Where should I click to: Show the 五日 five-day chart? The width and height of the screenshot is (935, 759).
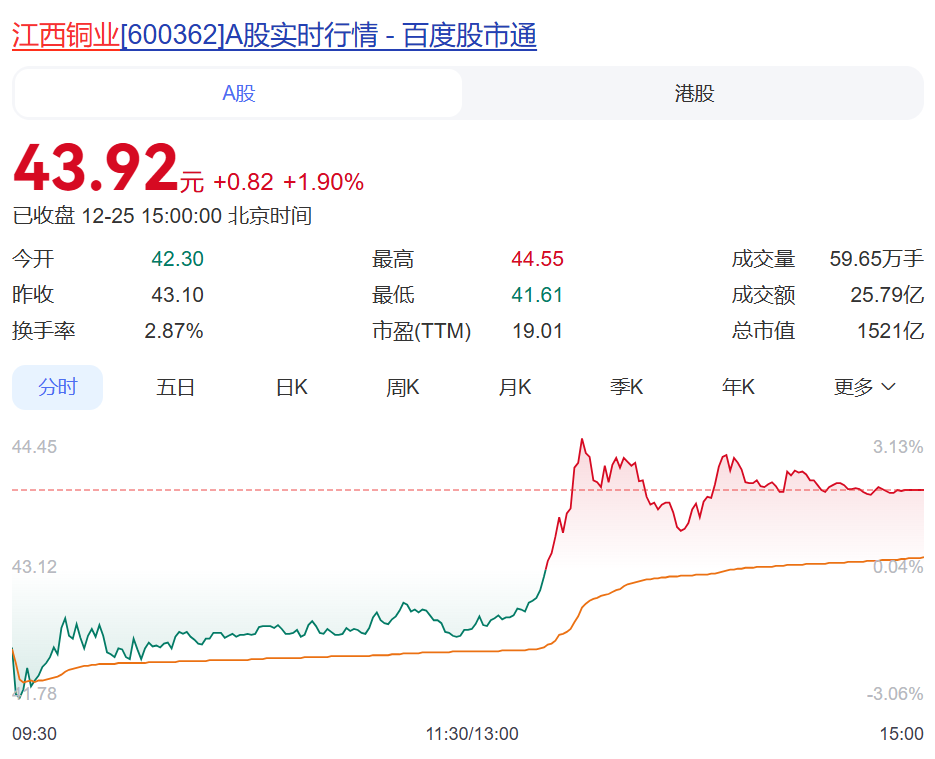(x=175, y=387)
